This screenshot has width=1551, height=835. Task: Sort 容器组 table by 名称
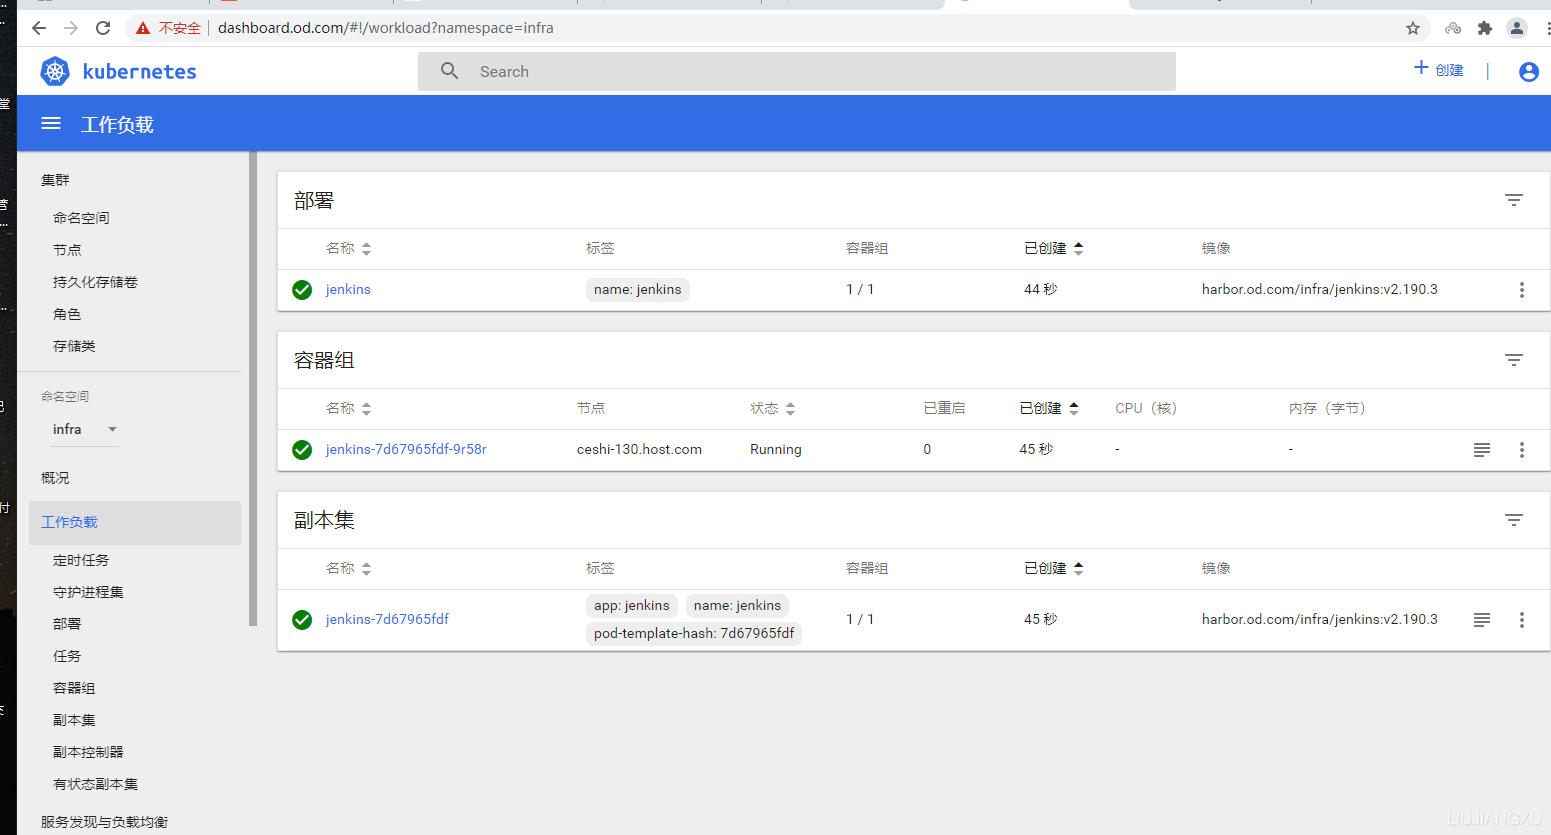pyautogui.click(x=348, y=408)
